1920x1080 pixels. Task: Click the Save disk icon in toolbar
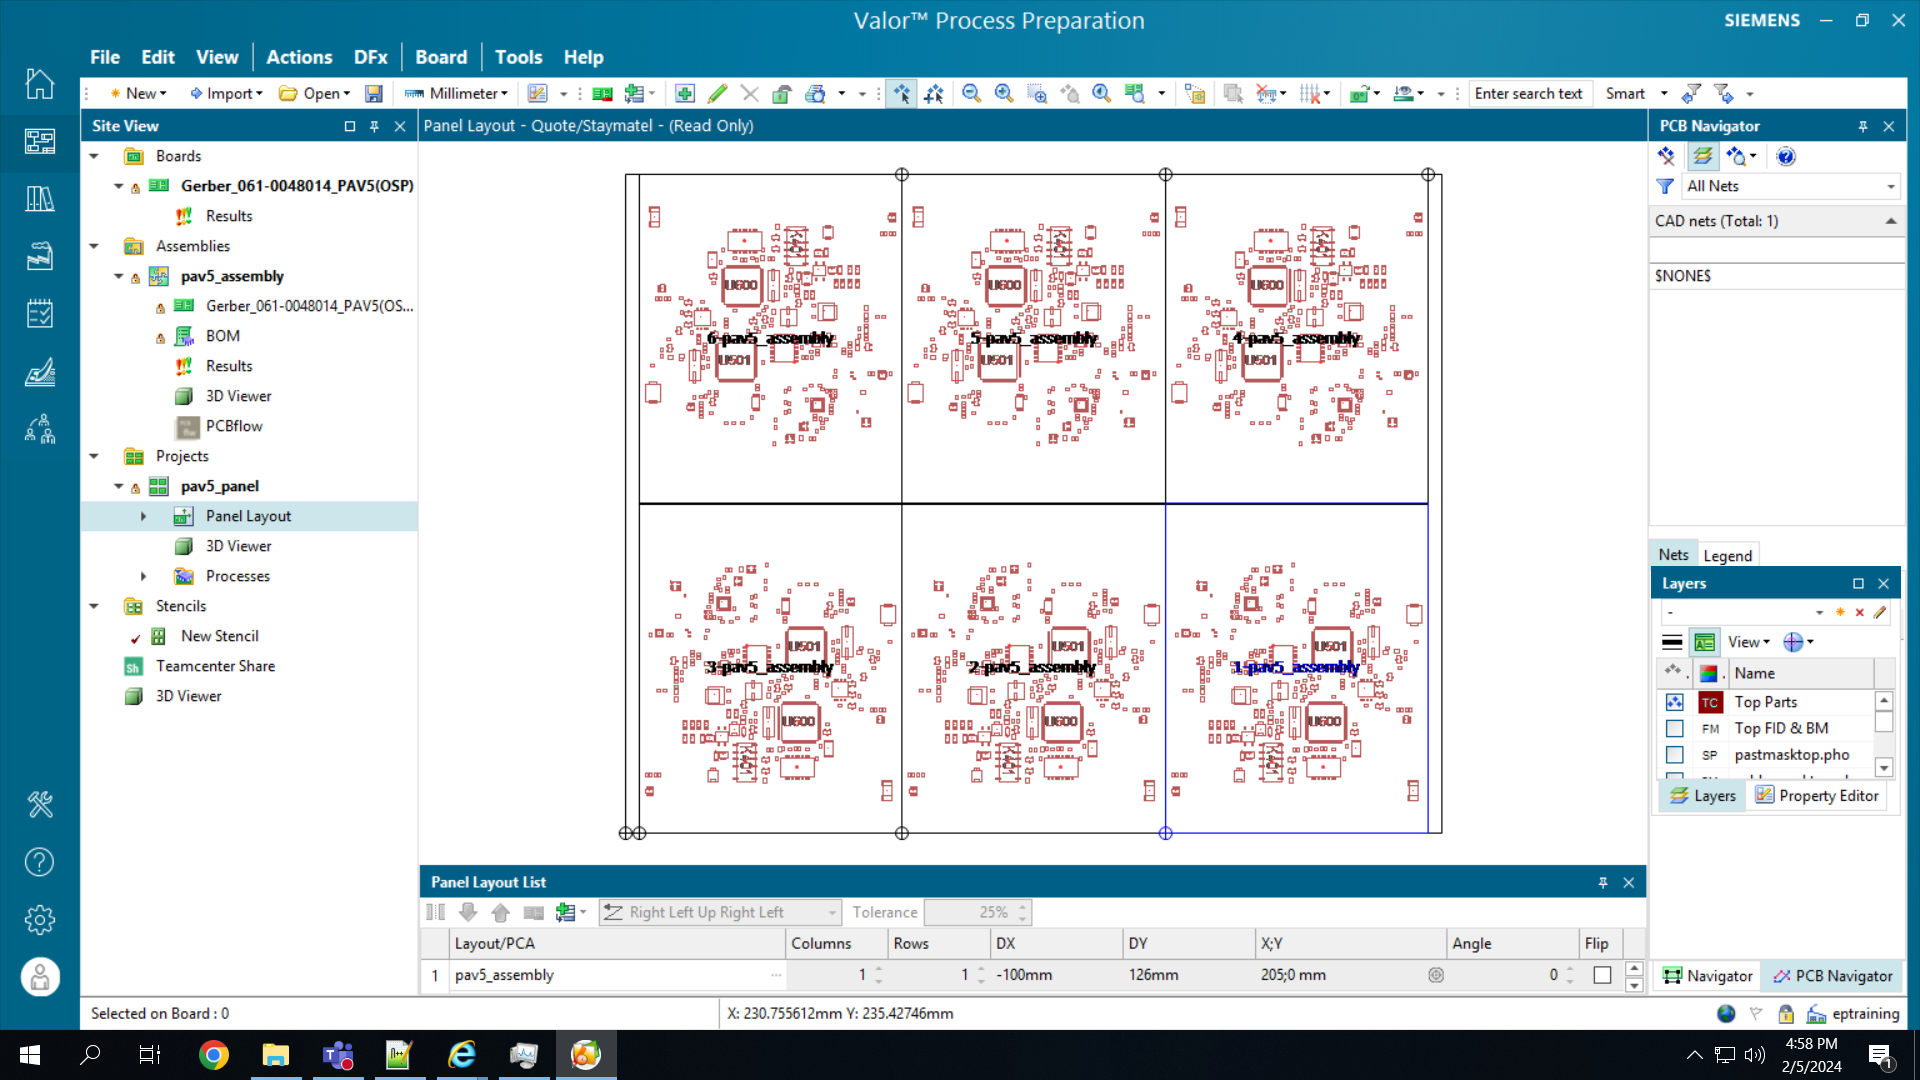(374, 94)
